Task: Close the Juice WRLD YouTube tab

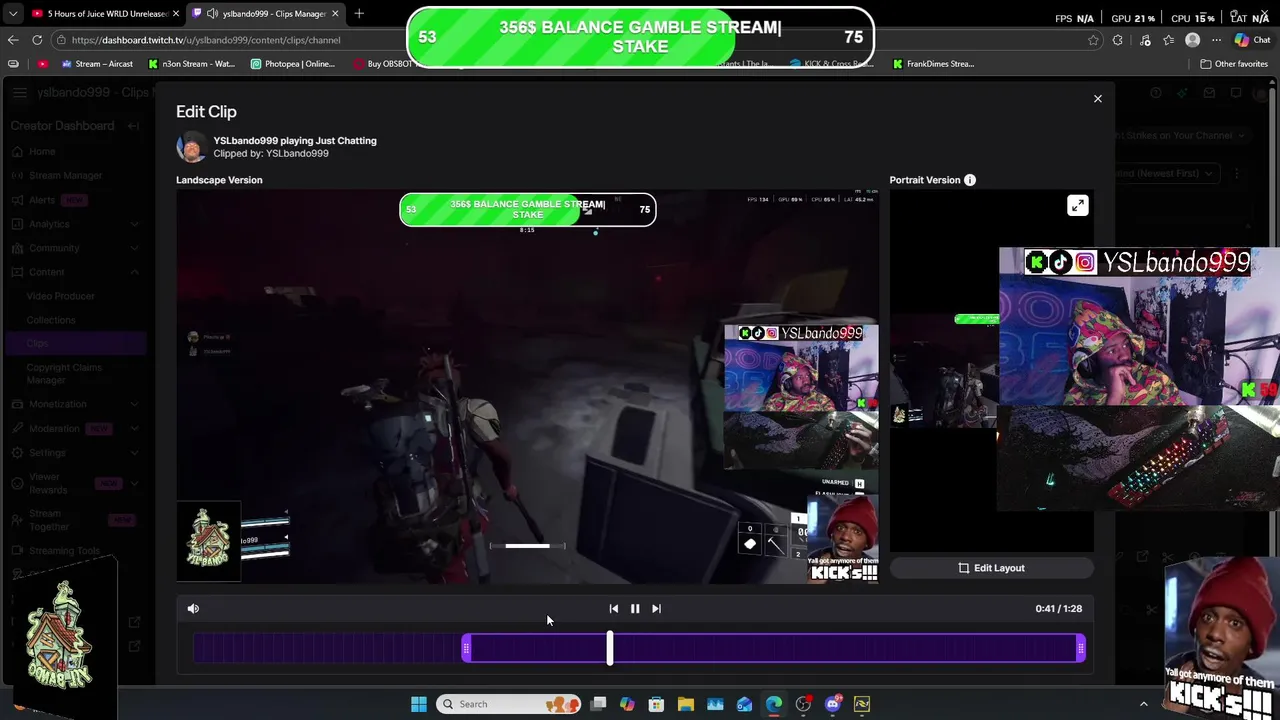Action: 175,14
